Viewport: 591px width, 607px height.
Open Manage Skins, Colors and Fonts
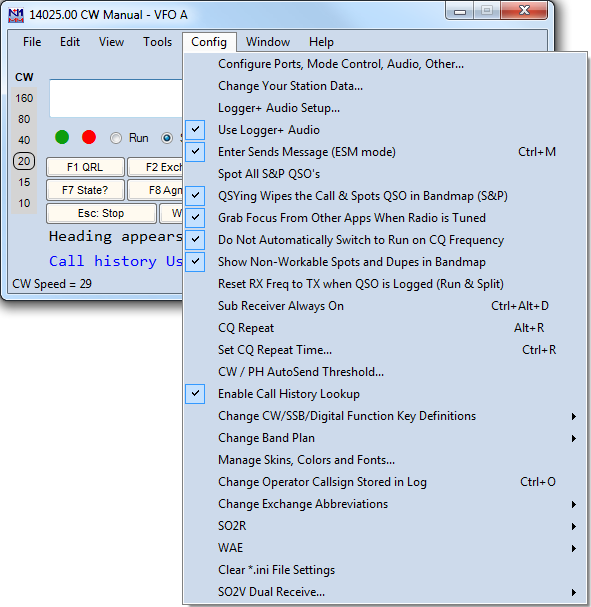(385, 460)
